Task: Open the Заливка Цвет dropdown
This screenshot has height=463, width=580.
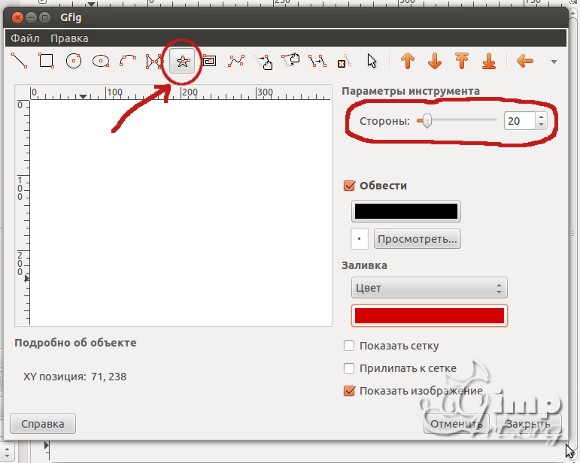Action: 429,288
